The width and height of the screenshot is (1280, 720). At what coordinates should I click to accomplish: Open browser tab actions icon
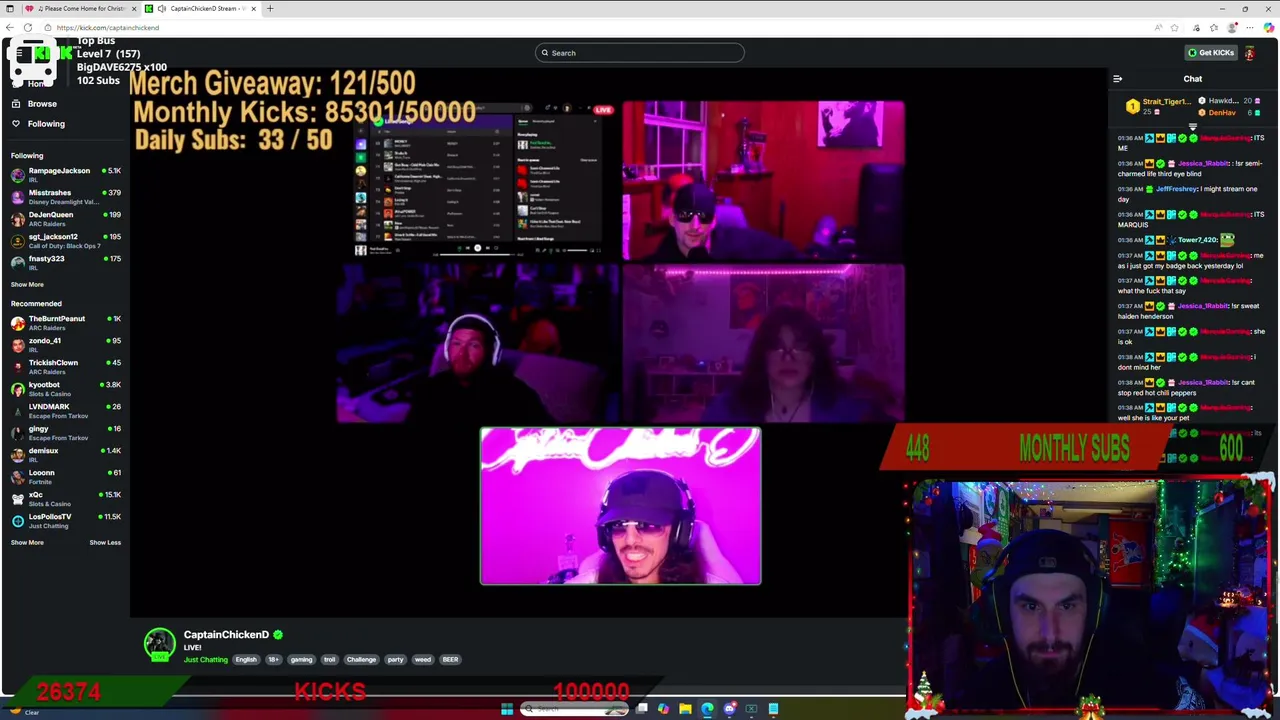coord(10,8)
